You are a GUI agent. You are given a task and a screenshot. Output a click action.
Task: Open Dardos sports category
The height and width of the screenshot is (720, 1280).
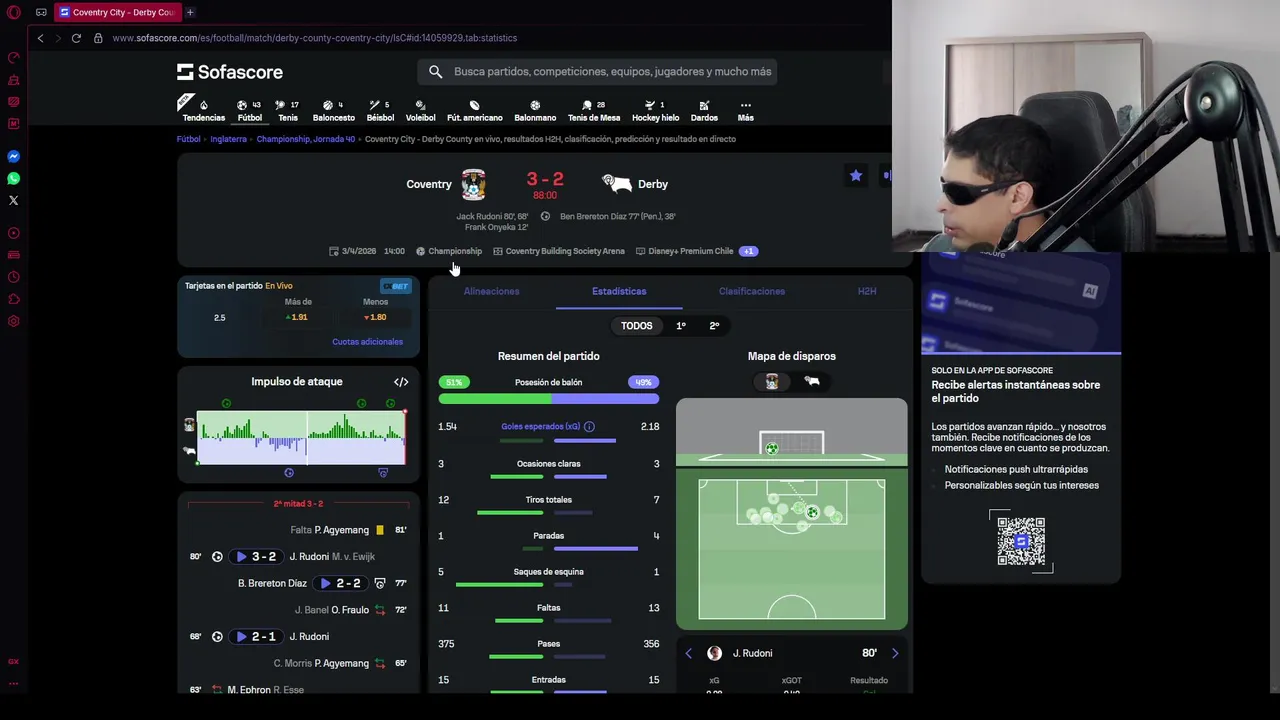click(x=704, y=110)
